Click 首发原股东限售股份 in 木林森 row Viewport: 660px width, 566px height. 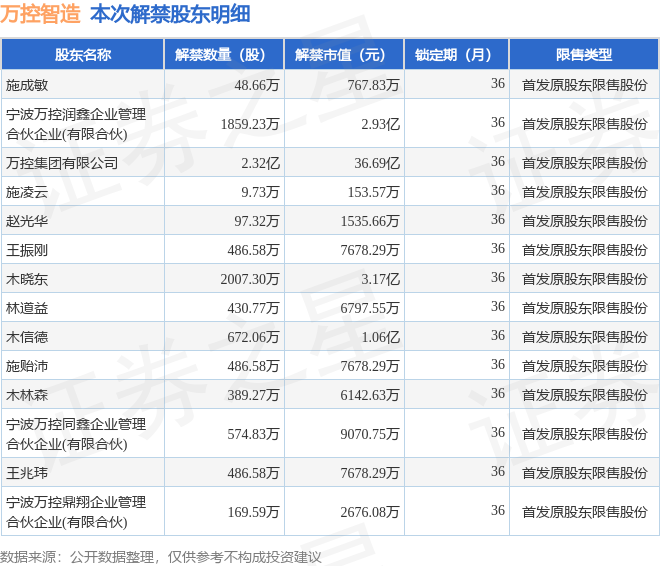(x=585, y=395)
